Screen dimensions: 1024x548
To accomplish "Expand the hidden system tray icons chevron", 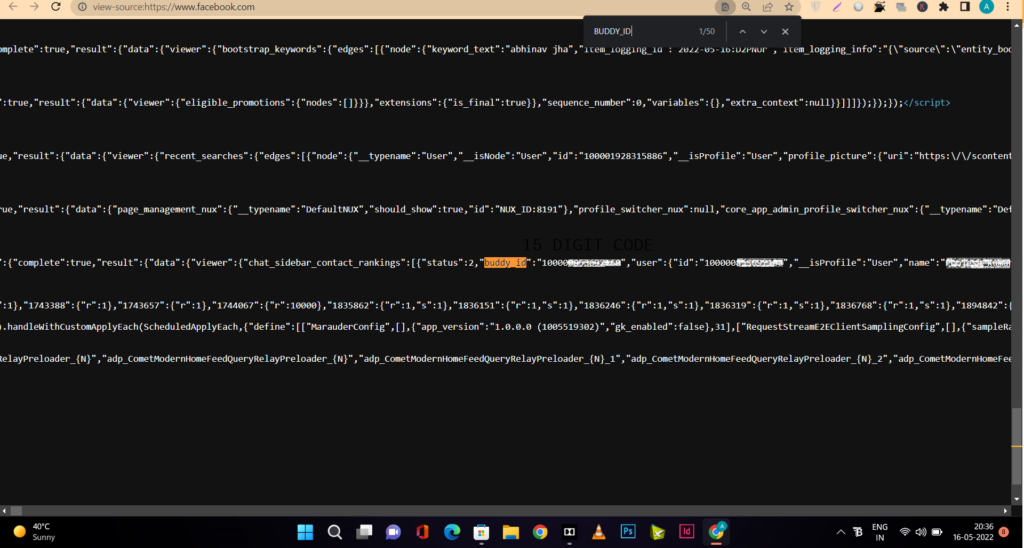I will 840,532.
